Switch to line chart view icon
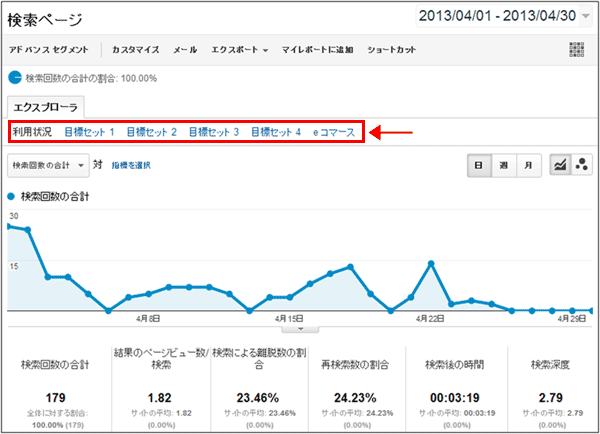The height and width of the screenshot is (434, 600). (x=560, y=165)
